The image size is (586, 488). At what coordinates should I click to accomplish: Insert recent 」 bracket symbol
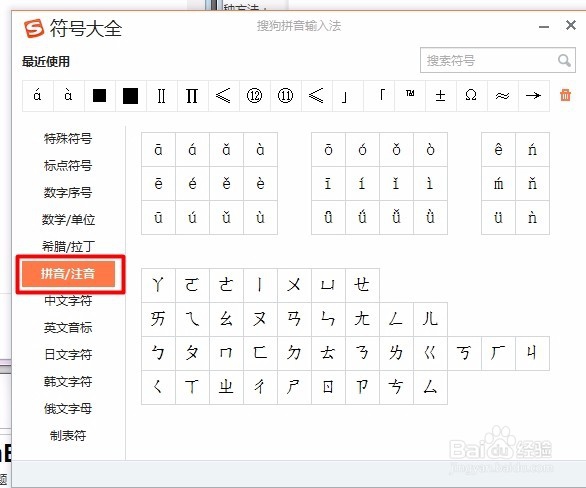pos(348,96)
